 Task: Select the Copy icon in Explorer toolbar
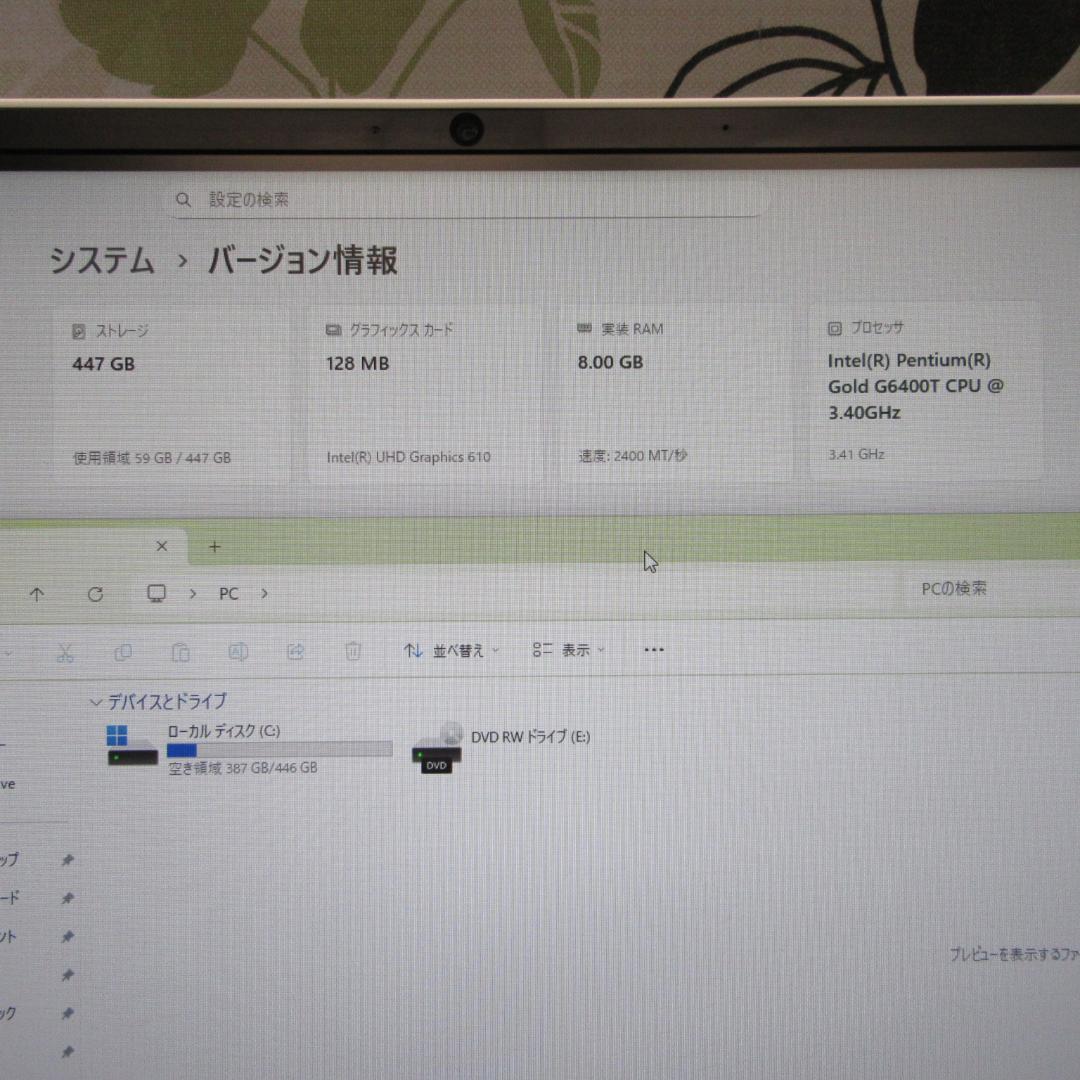123,651
